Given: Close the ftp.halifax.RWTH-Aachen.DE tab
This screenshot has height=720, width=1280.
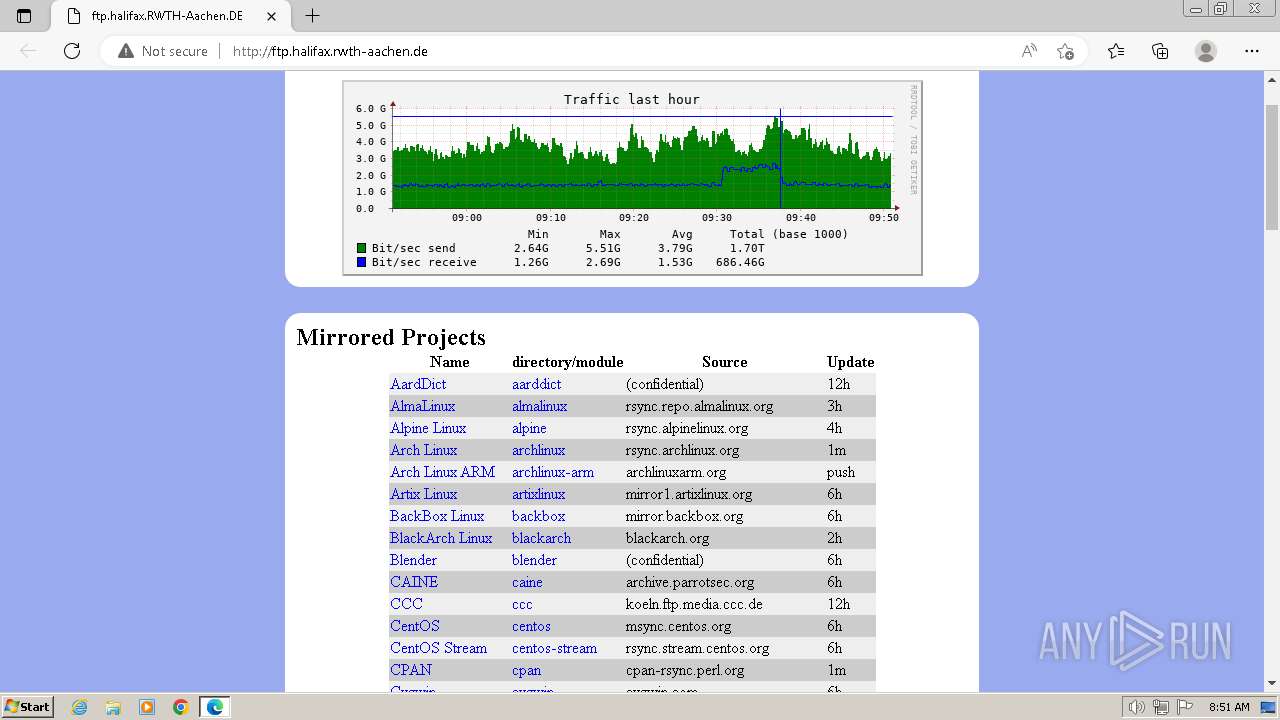Looking at the screenshot, I should 272,16.
